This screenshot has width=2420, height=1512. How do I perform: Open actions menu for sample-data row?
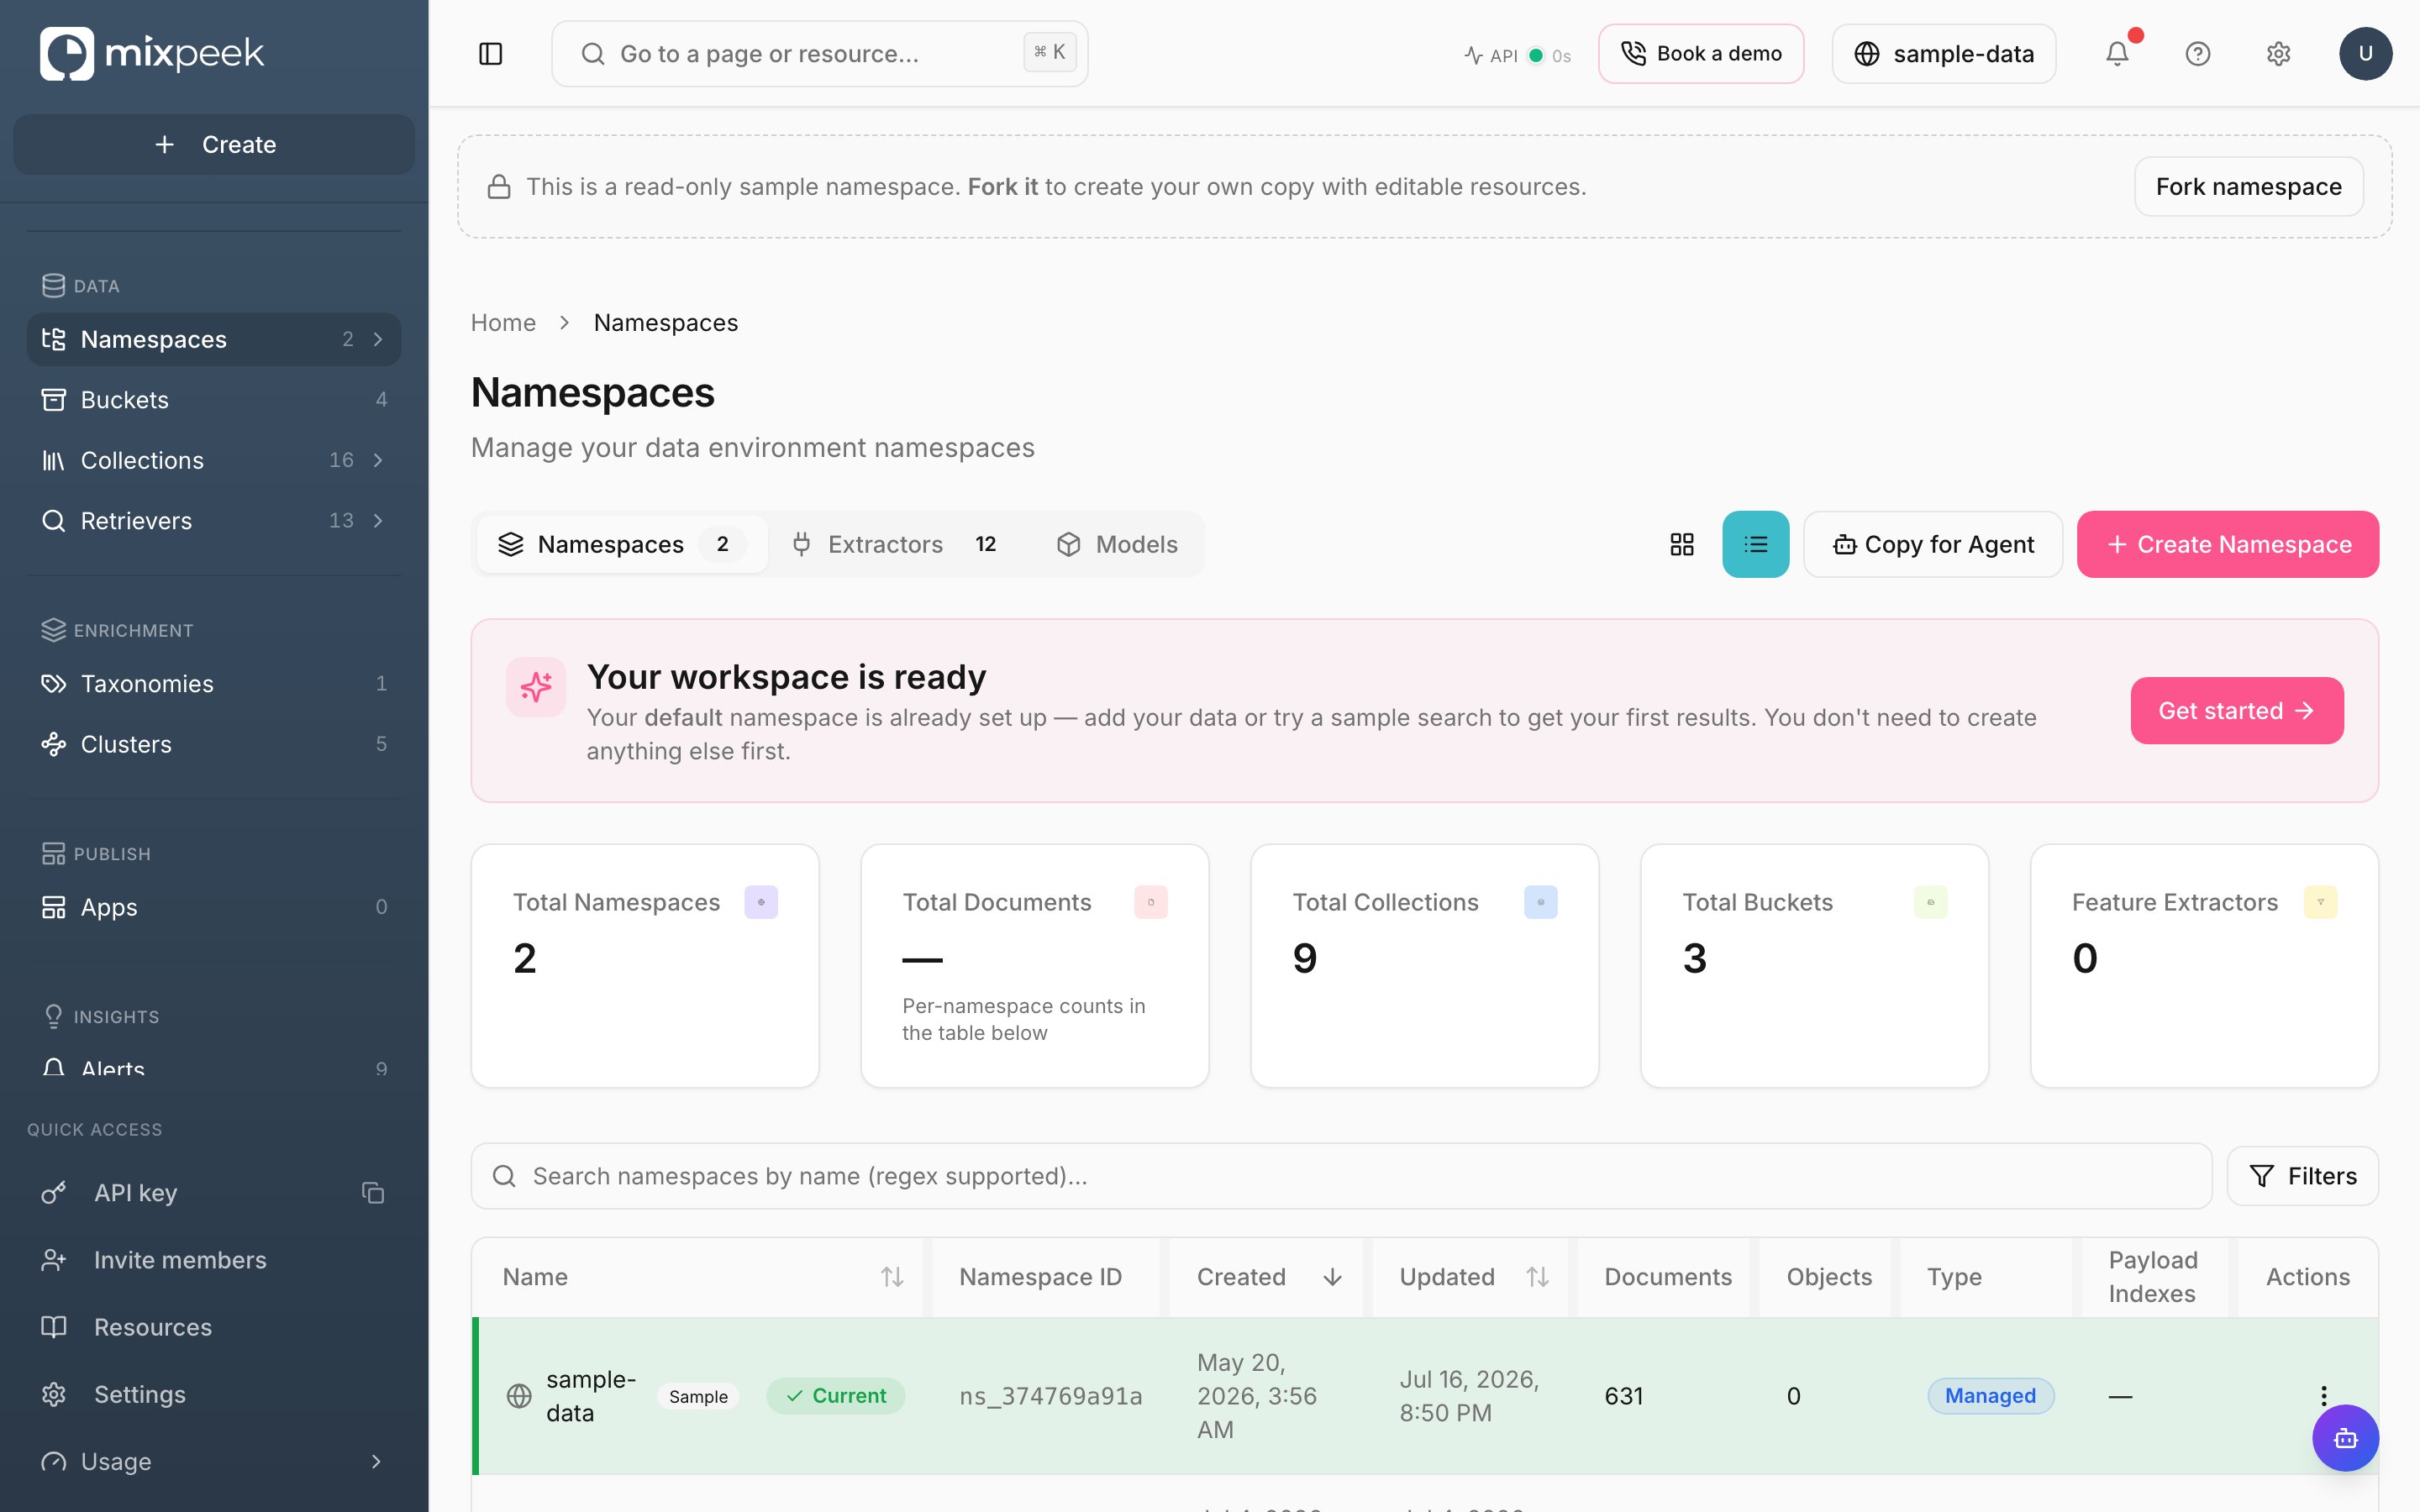2324,1395
